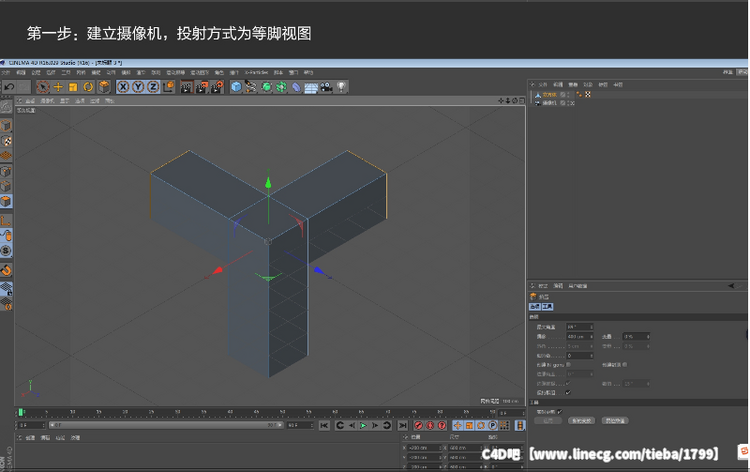Toggle the realtime update checkbox
This screenshot has height=472, width=750.
560,412
